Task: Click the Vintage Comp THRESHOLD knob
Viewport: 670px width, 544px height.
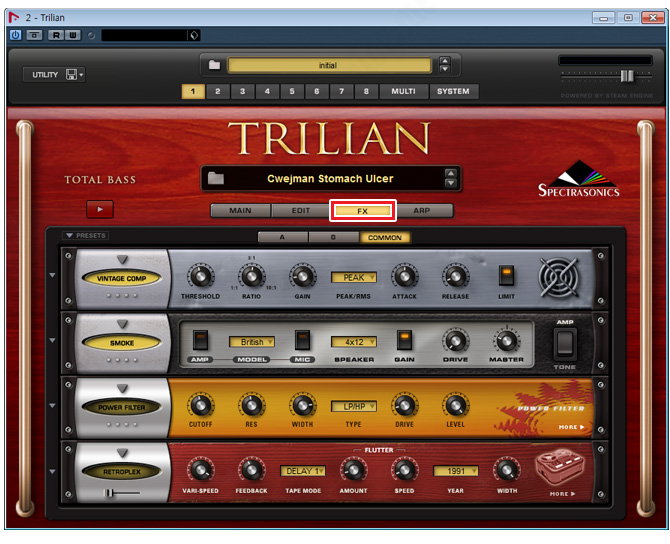Action: click(200, 276)
